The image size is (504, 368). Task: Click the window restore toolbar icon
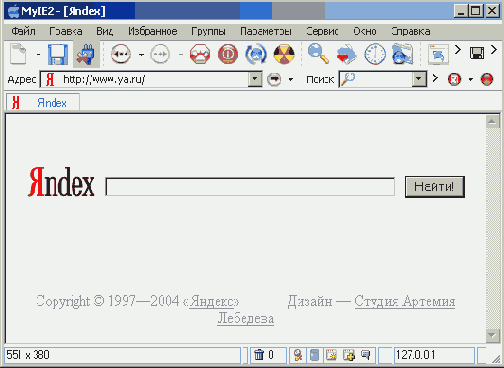click(438, 54)
